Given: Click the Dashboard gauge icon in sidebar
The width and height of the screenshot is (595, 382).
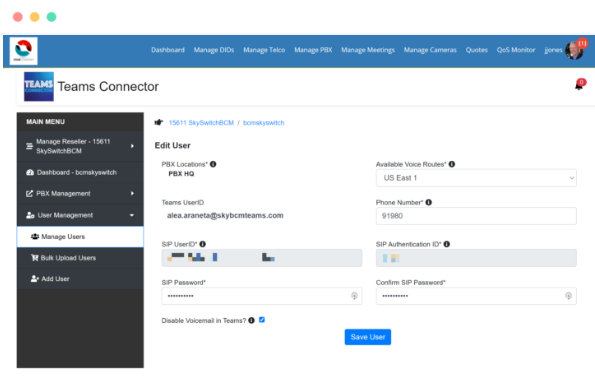Looking at the screenshot, I should pos(30,172).
